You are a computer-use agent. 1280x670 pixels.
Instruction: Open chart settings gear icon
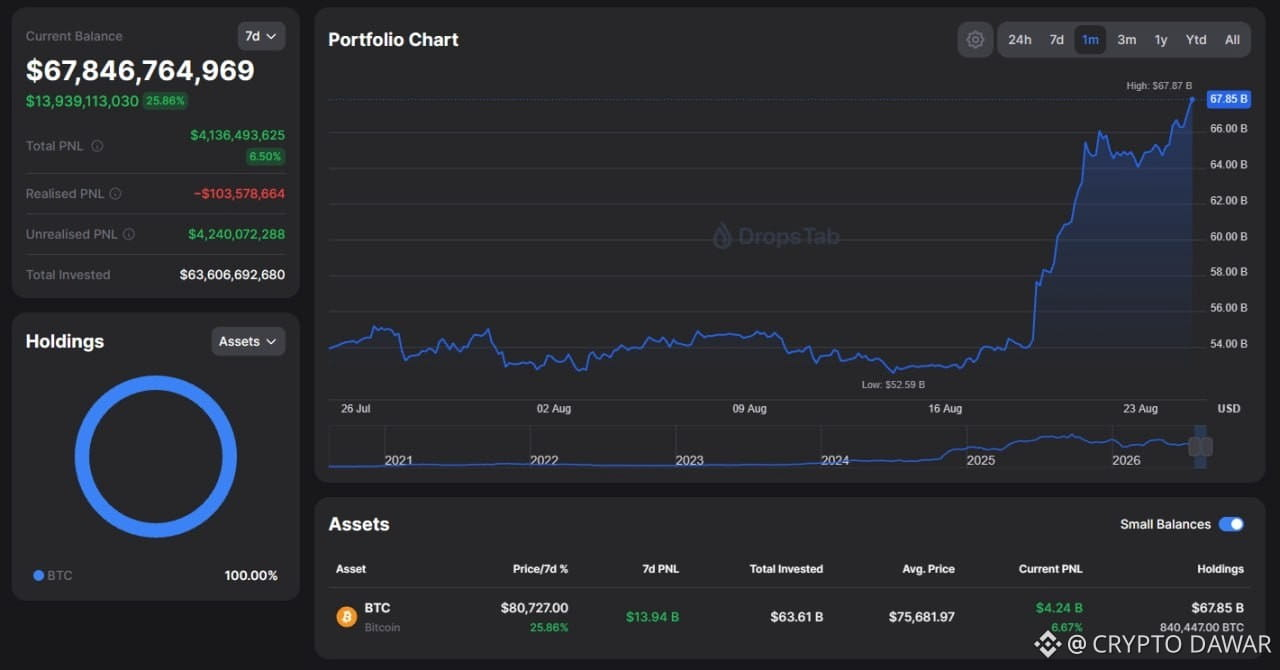[975, 40]
